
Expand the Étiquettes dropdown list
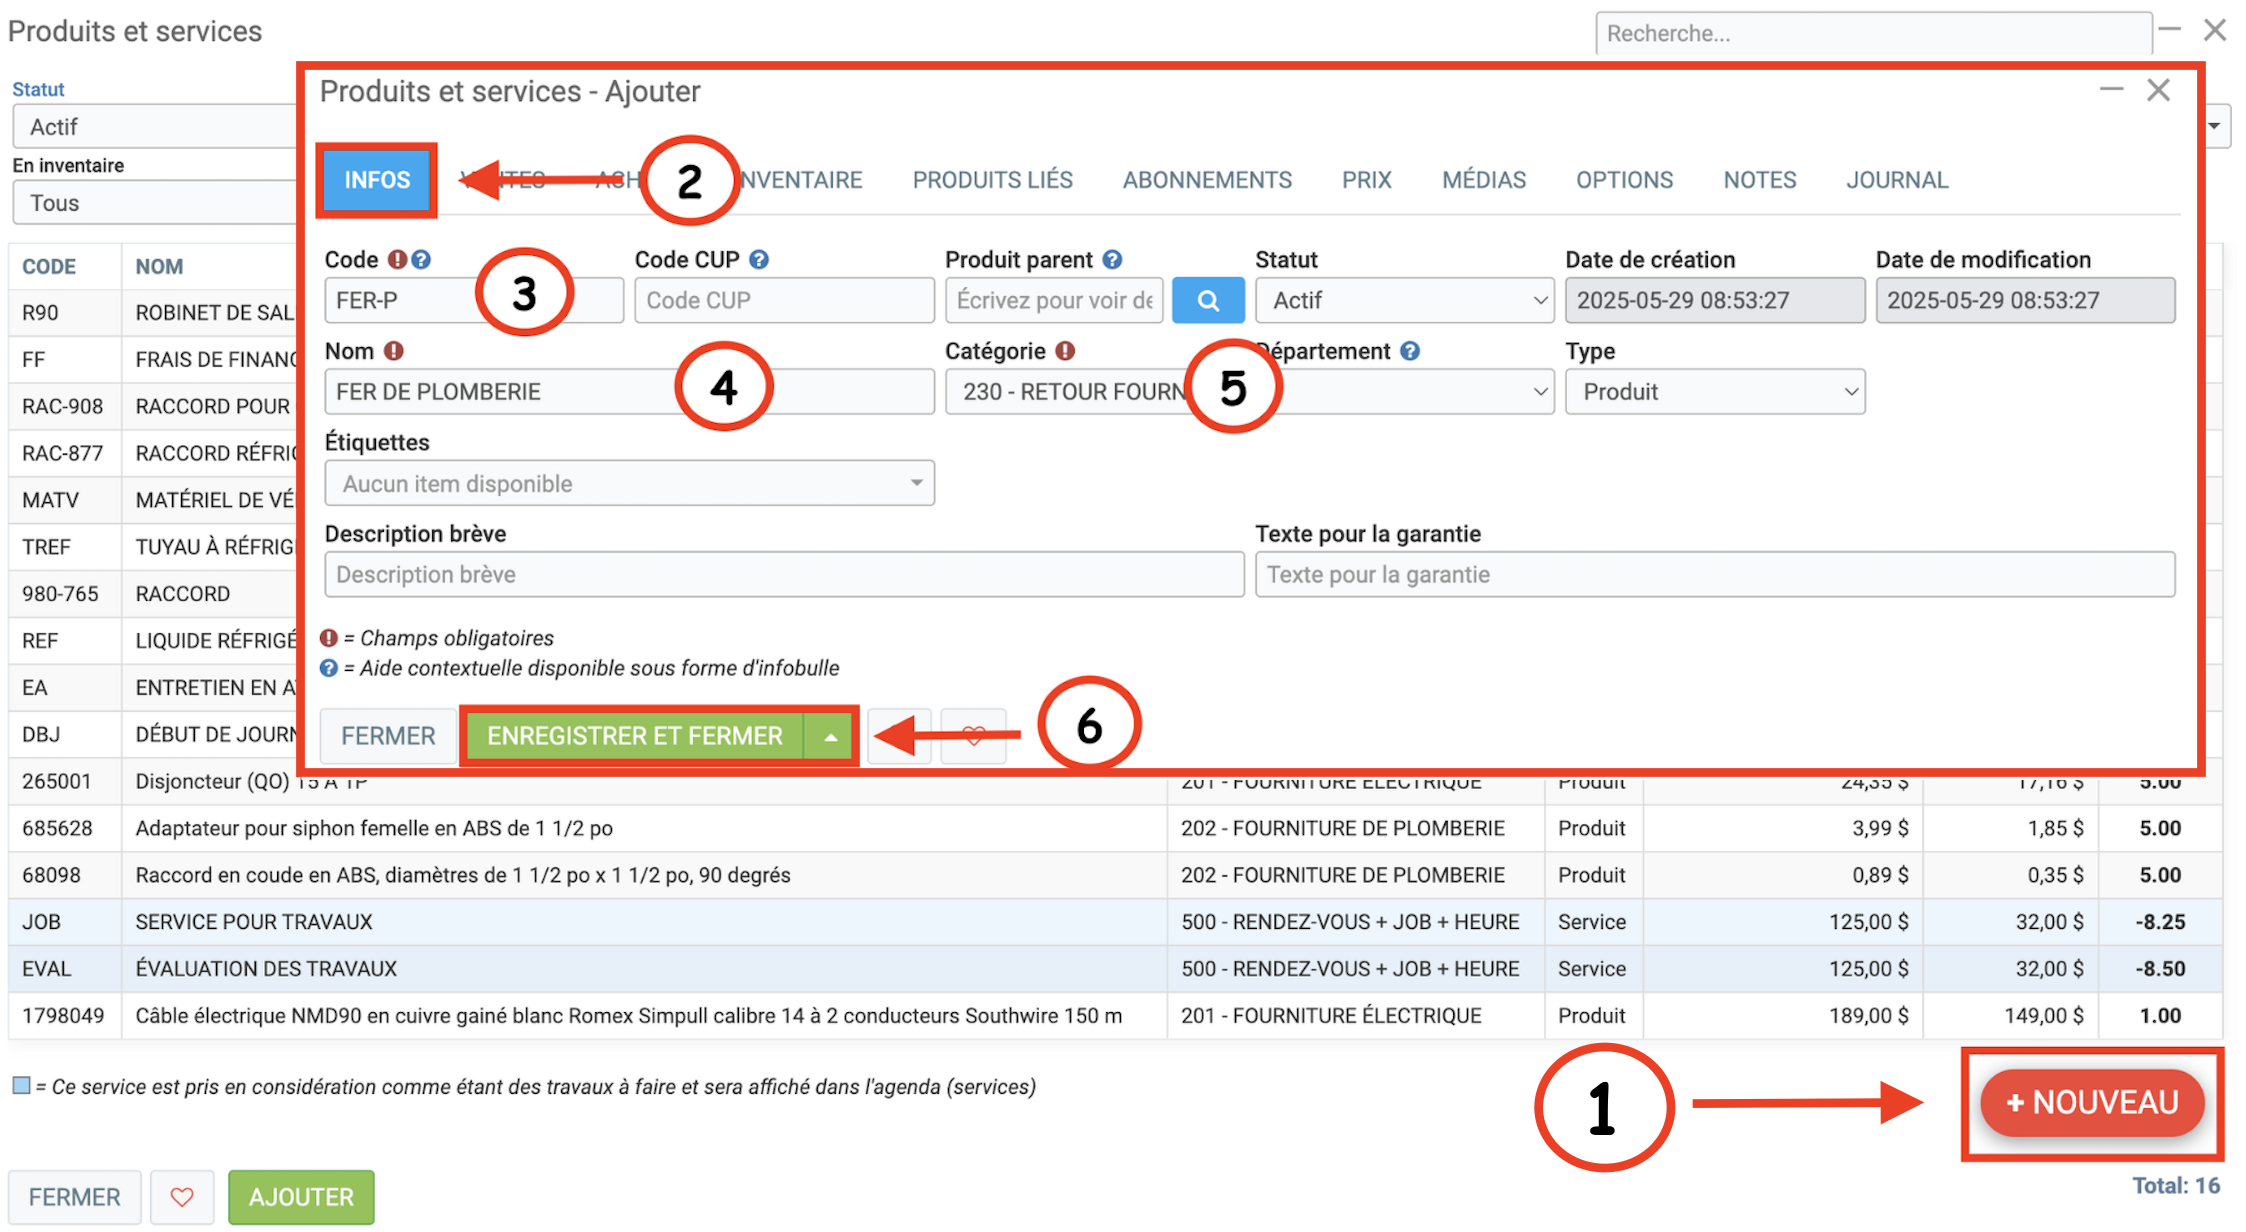629,484
